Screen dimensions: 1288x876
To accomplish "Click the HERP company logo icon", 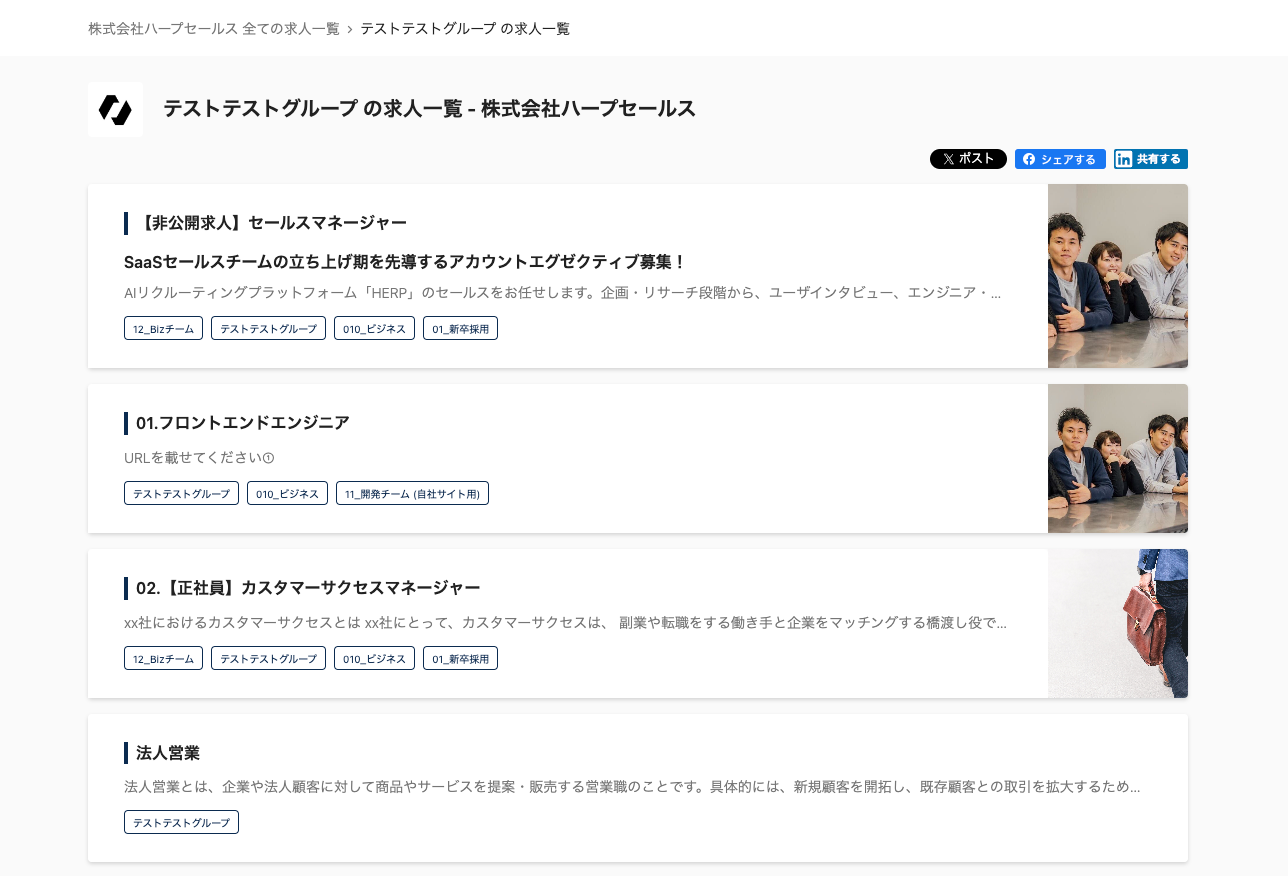I will tap(115, 109).
